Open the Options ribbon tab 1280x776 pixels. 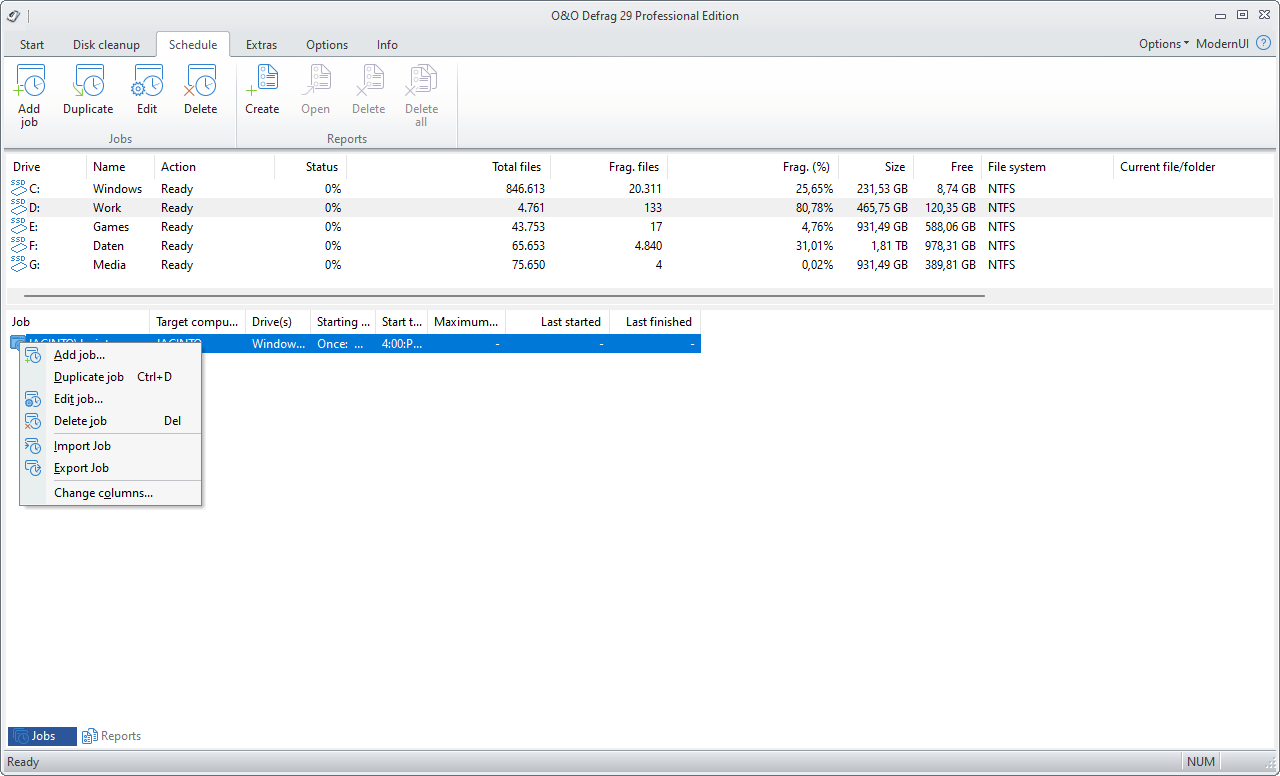327,45
